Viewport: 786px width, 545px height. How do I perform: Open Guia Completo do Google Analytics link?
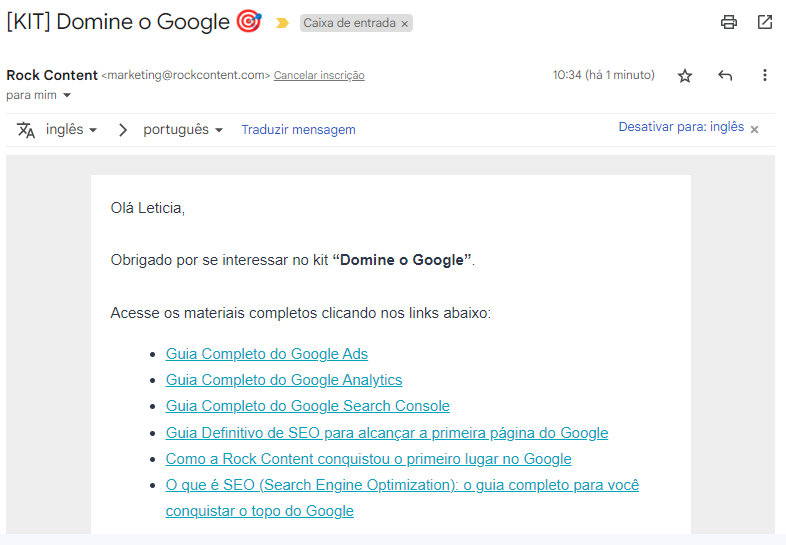[283, 380]
